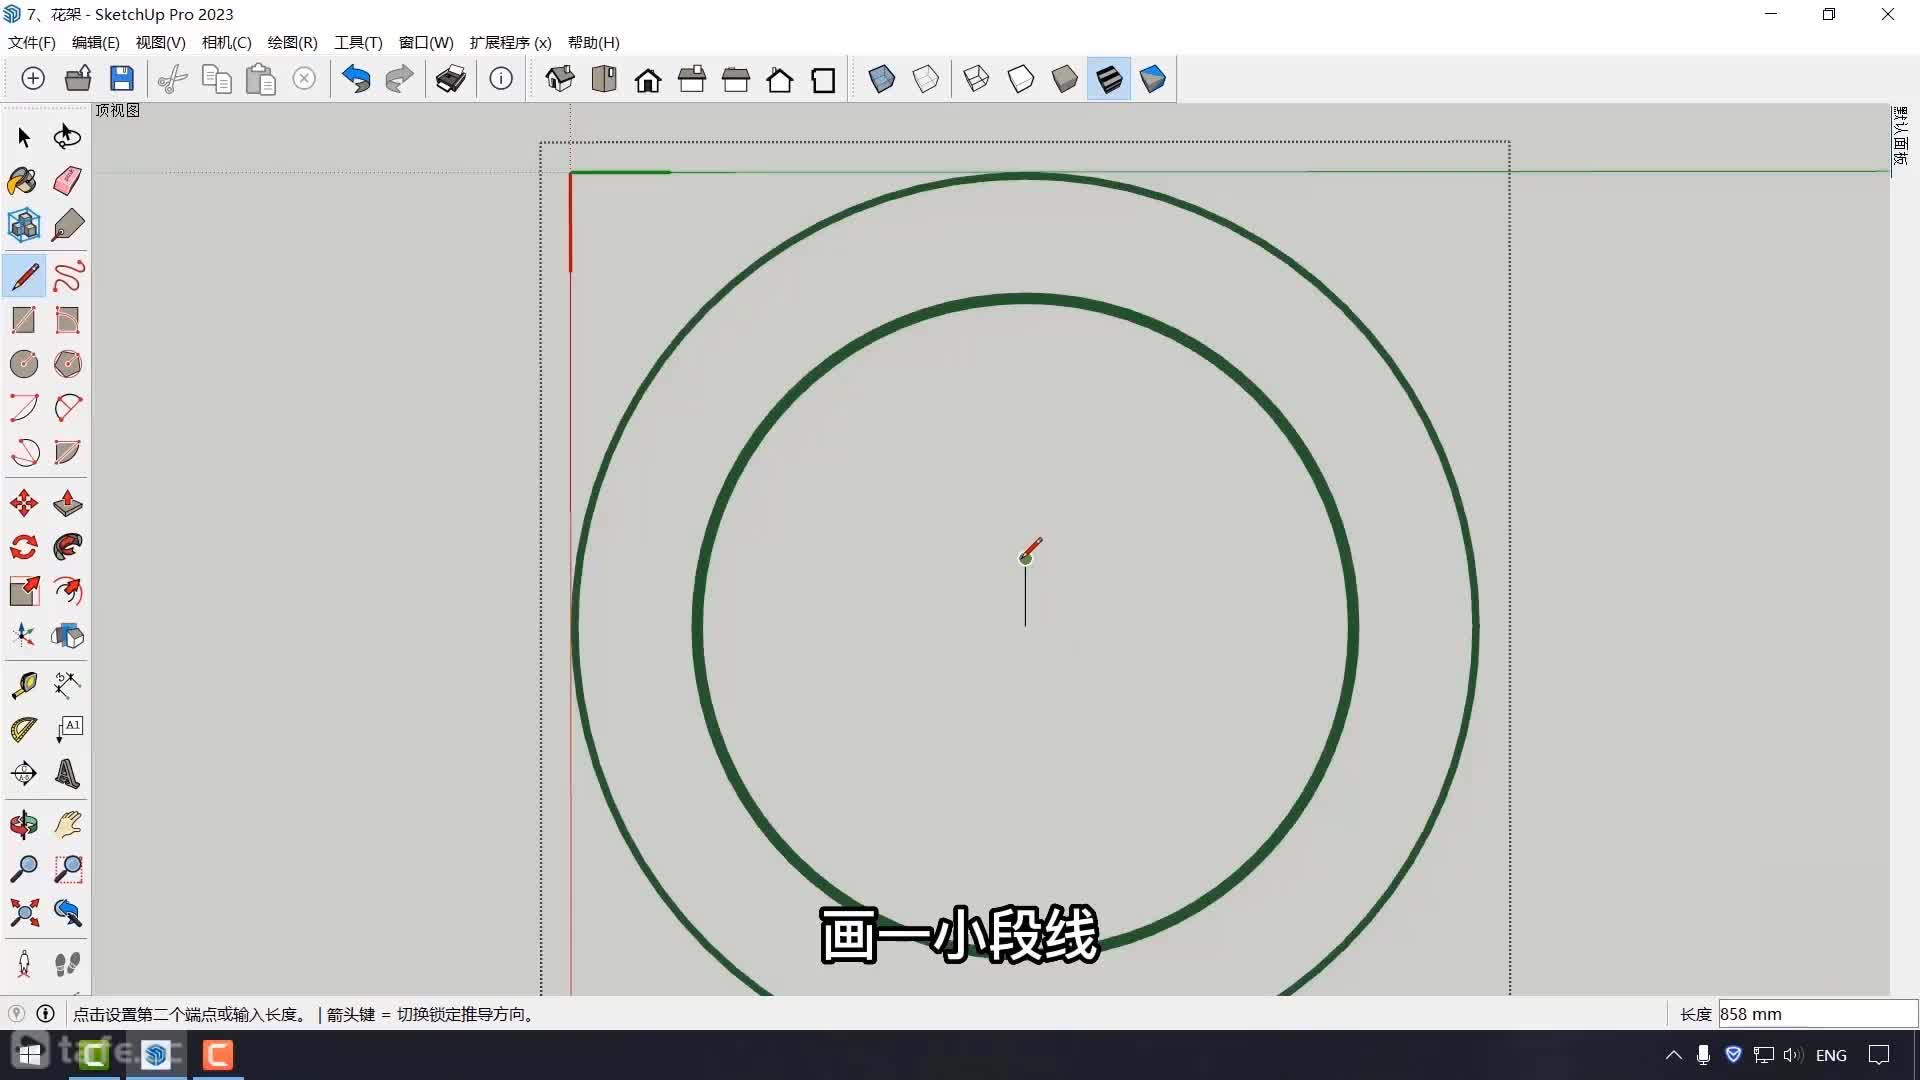The height and width of the screenshot is (1080, 1920).
Task: Pick the Offset tool
Action: [67, 591]
